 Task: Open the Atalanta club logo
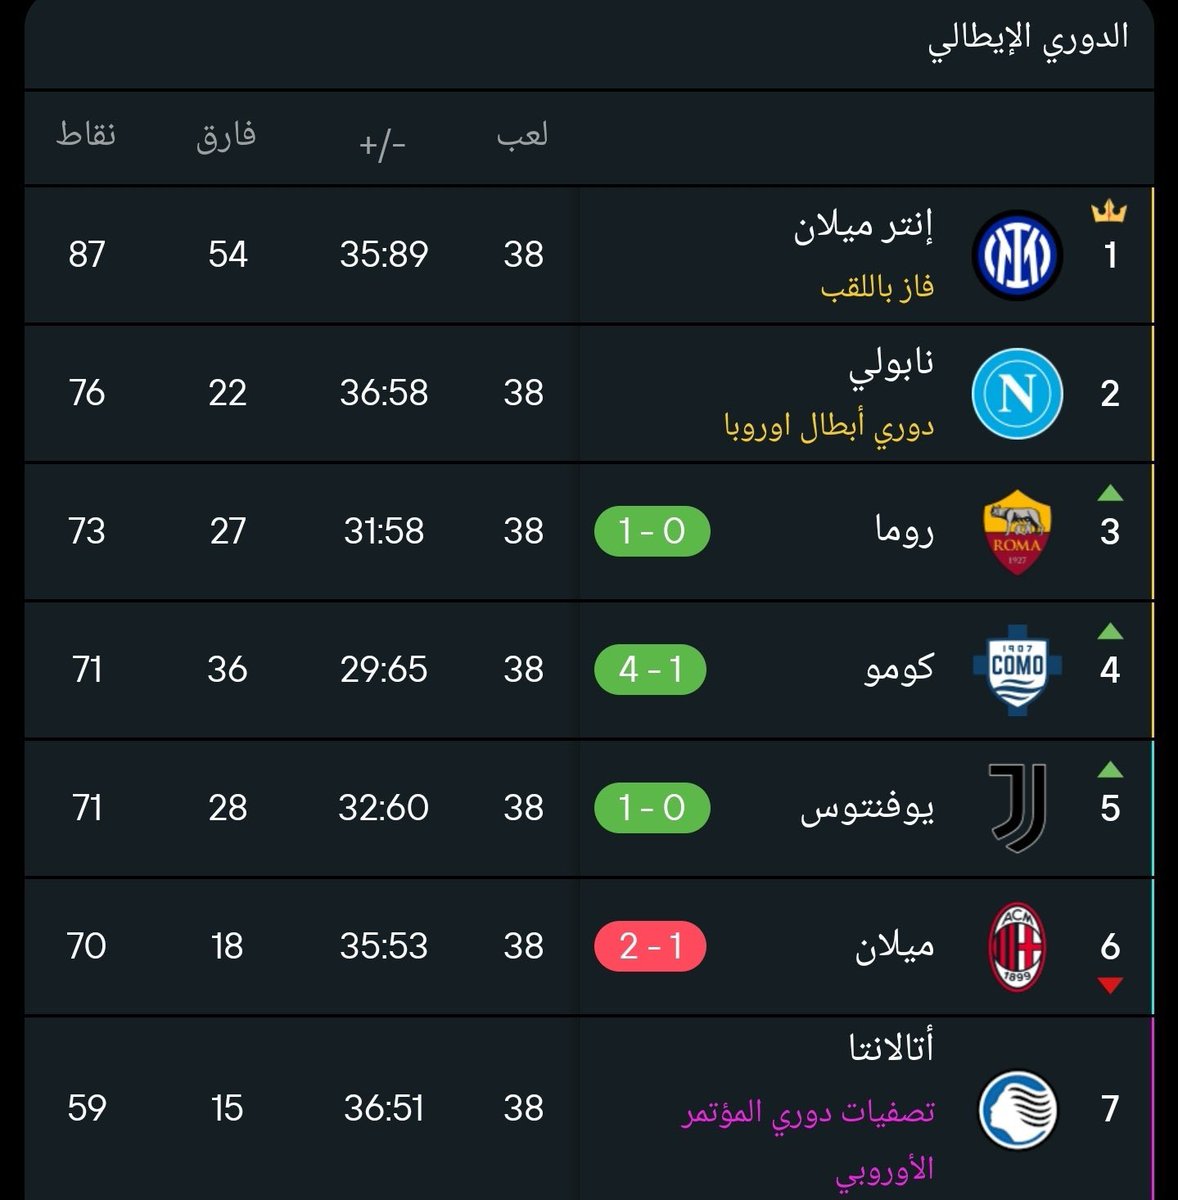coord(1017,1109)
